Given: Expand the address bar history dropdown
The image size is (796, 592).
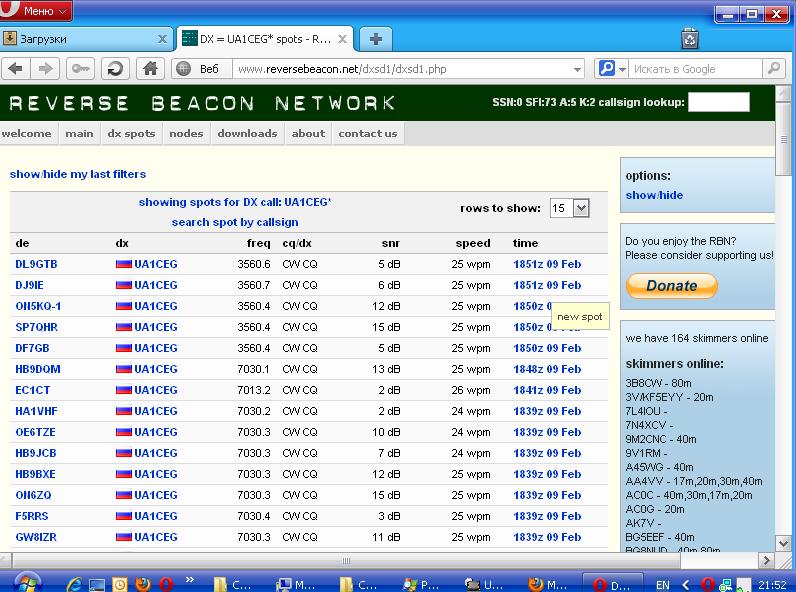Looking at the screenshot, I should [577, 69].
